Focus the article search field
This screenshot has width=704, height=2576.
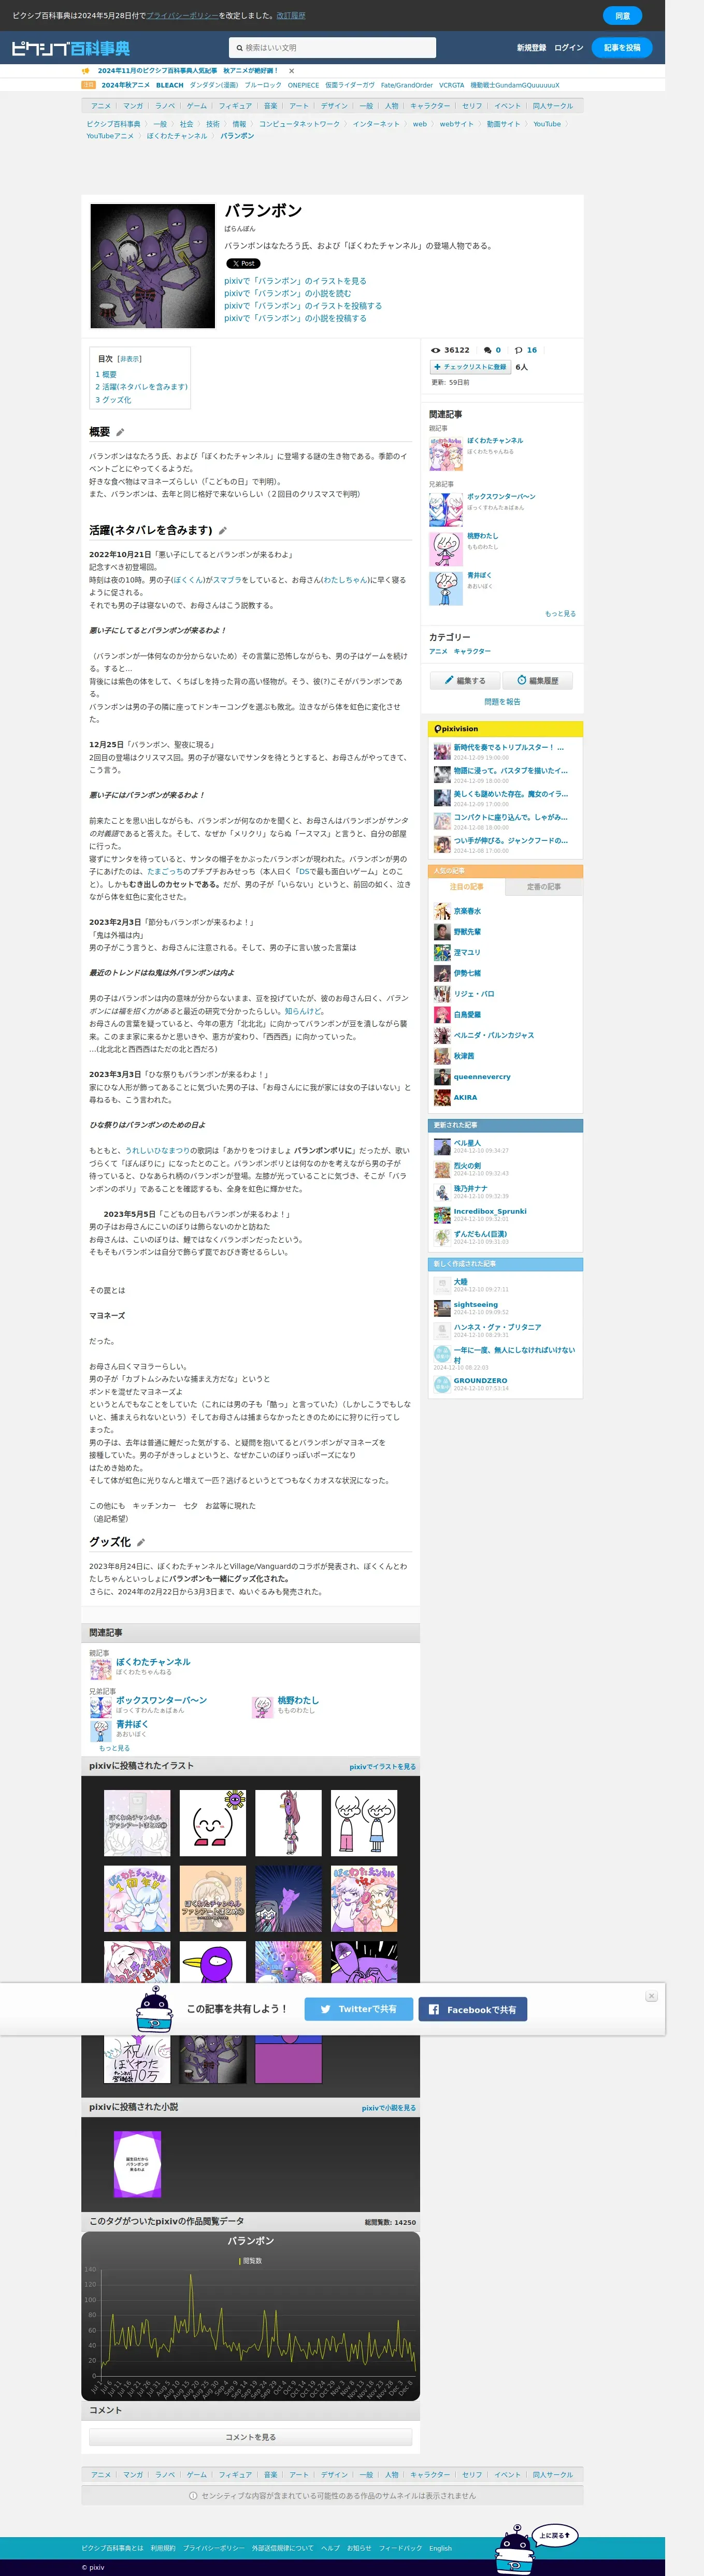coord(332,48)
